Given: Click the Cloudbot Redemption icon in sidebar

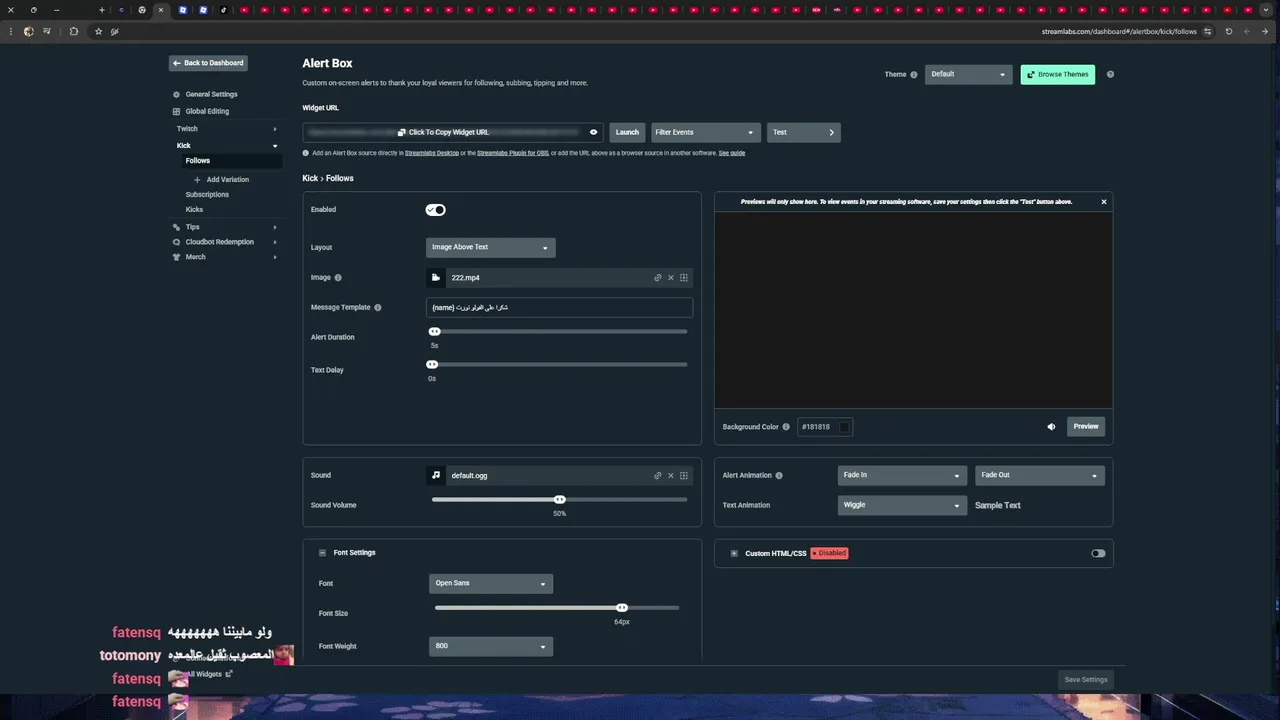Looking at the screenshot, I should pyautogui.click(x=176, y=242).
